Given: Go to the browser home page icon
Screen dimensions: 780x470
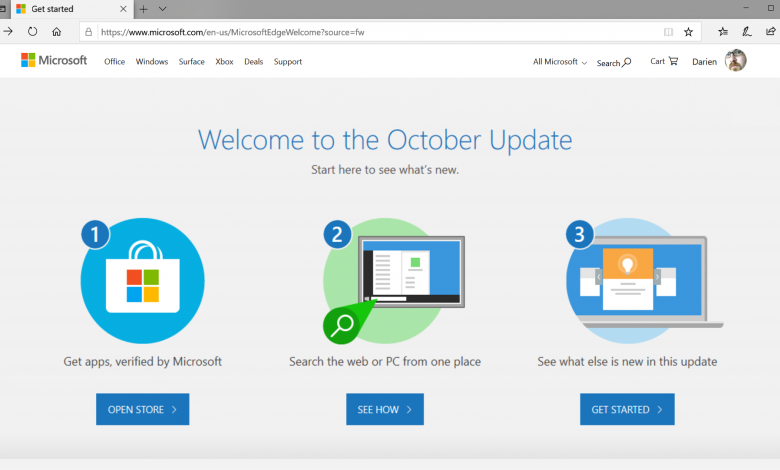Looking at the screenshot, I should click(x=57, y=32).
